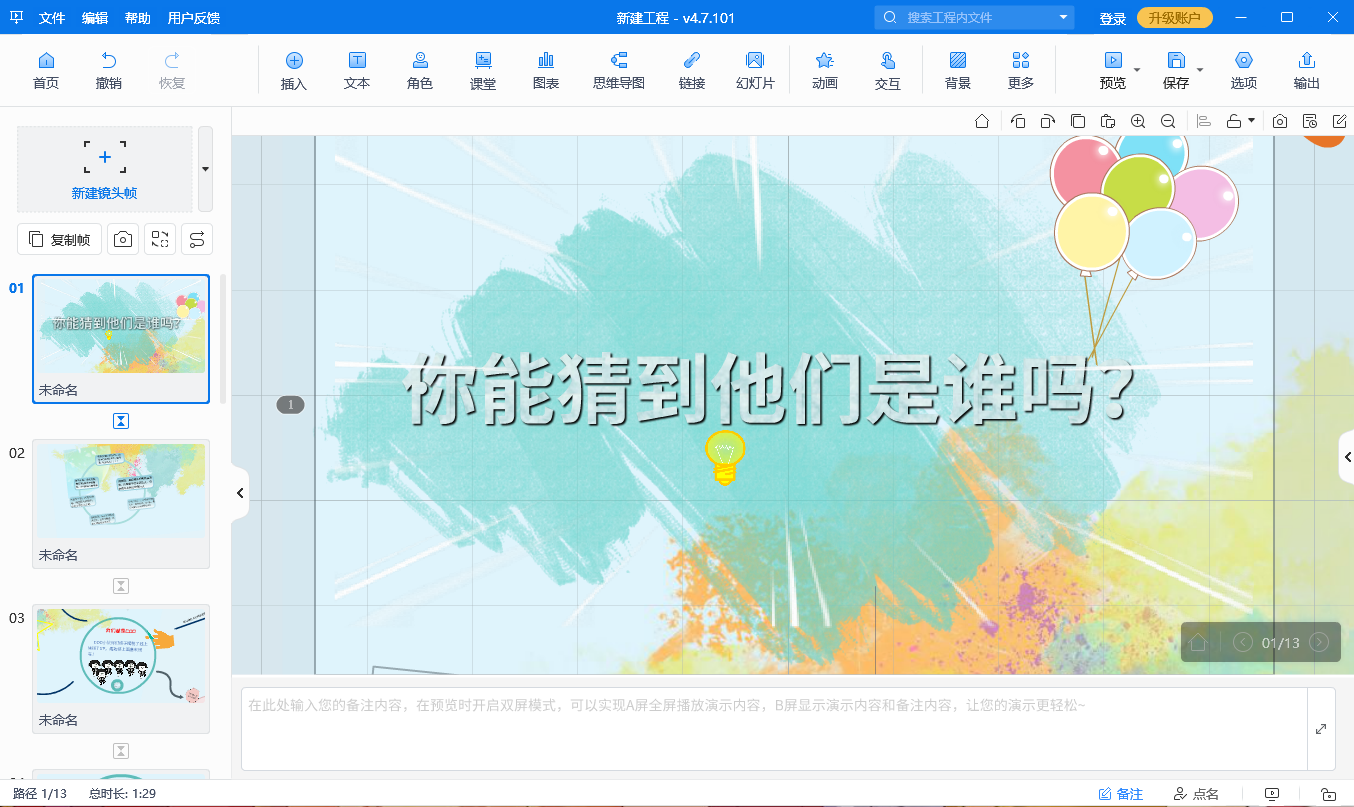The image size is (1354, 807).
Task: Expand the search box dropdown arrow
Action: pyautogui.click(x=1063, y=18)
